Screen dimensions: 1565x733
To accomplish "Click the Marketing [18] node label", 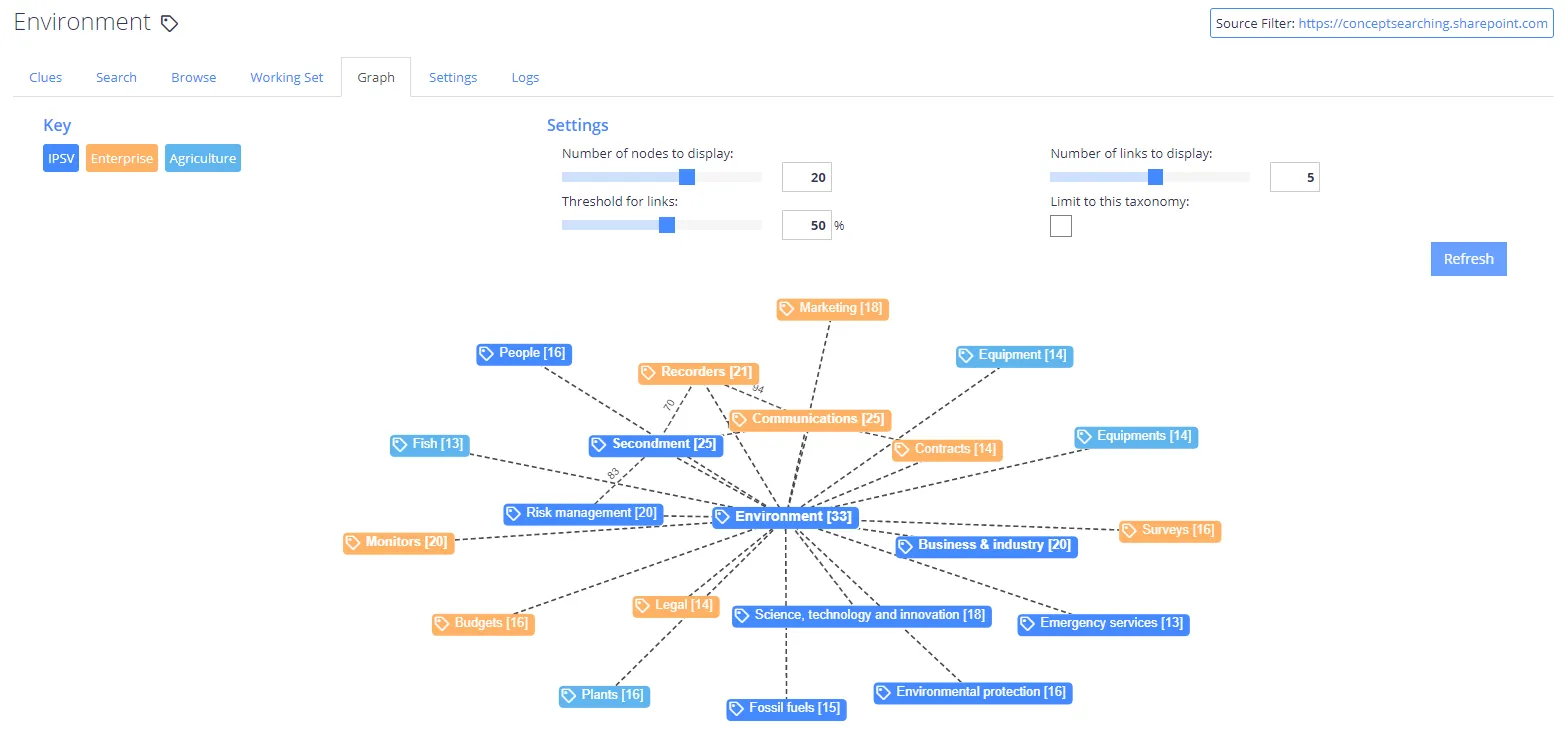I will tap(841, 308).
